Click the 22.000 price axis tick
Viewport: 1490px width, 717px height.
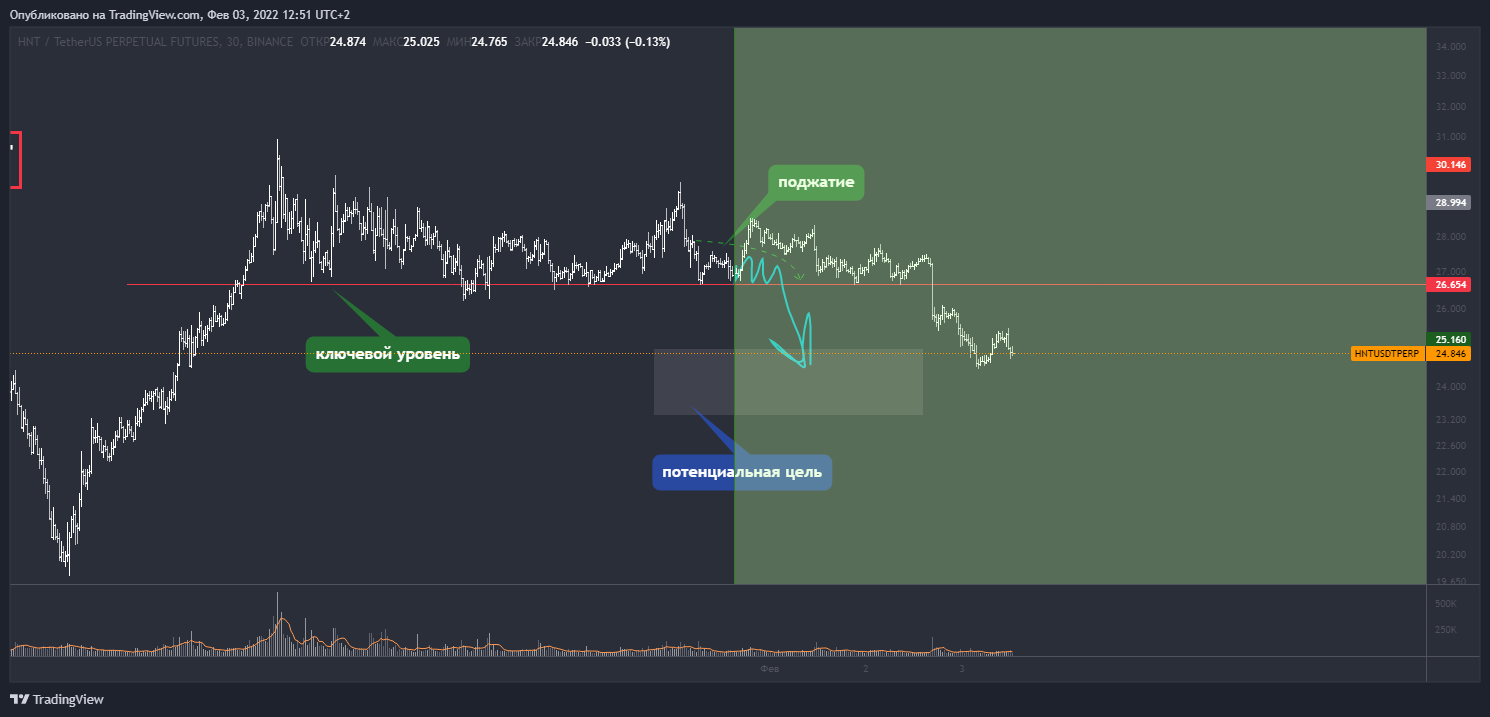[x=1450, y=472]
